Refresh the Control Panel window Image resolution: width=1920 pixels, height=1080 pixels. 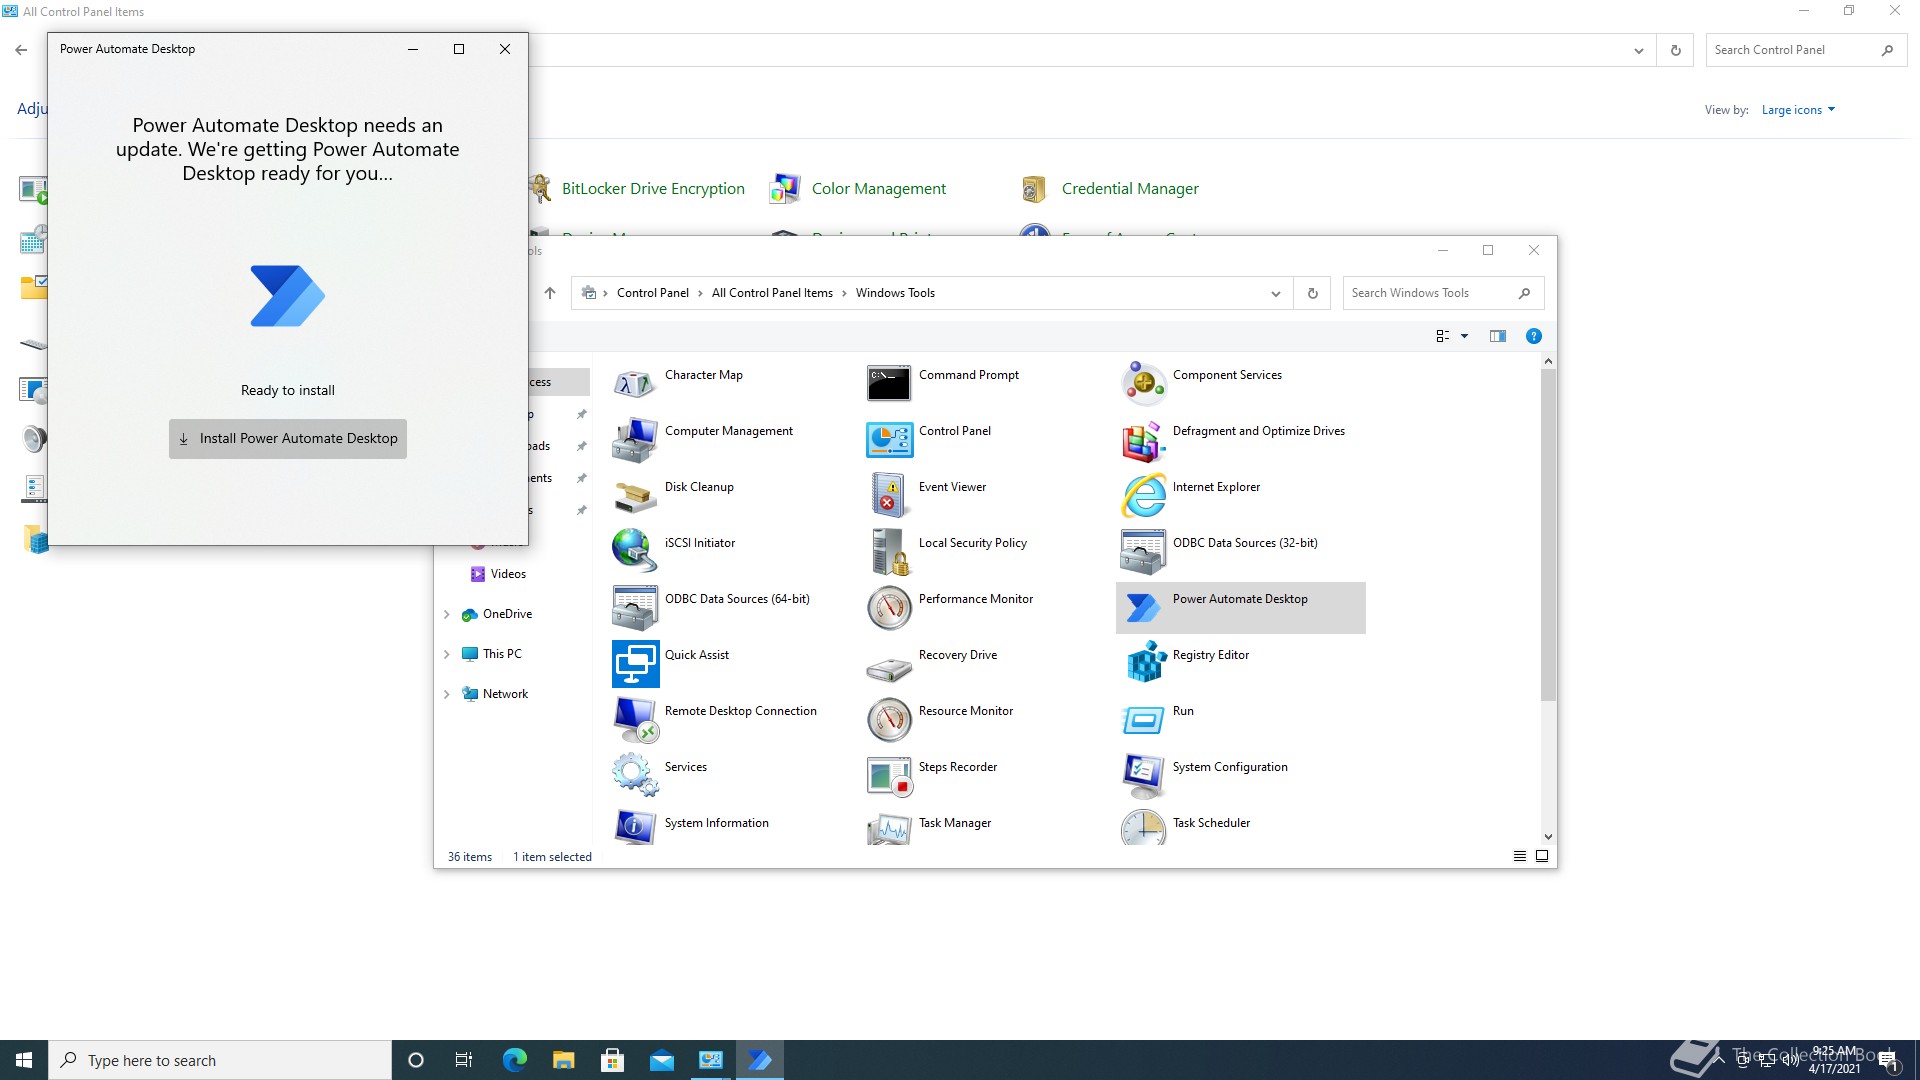(1675, 50)
